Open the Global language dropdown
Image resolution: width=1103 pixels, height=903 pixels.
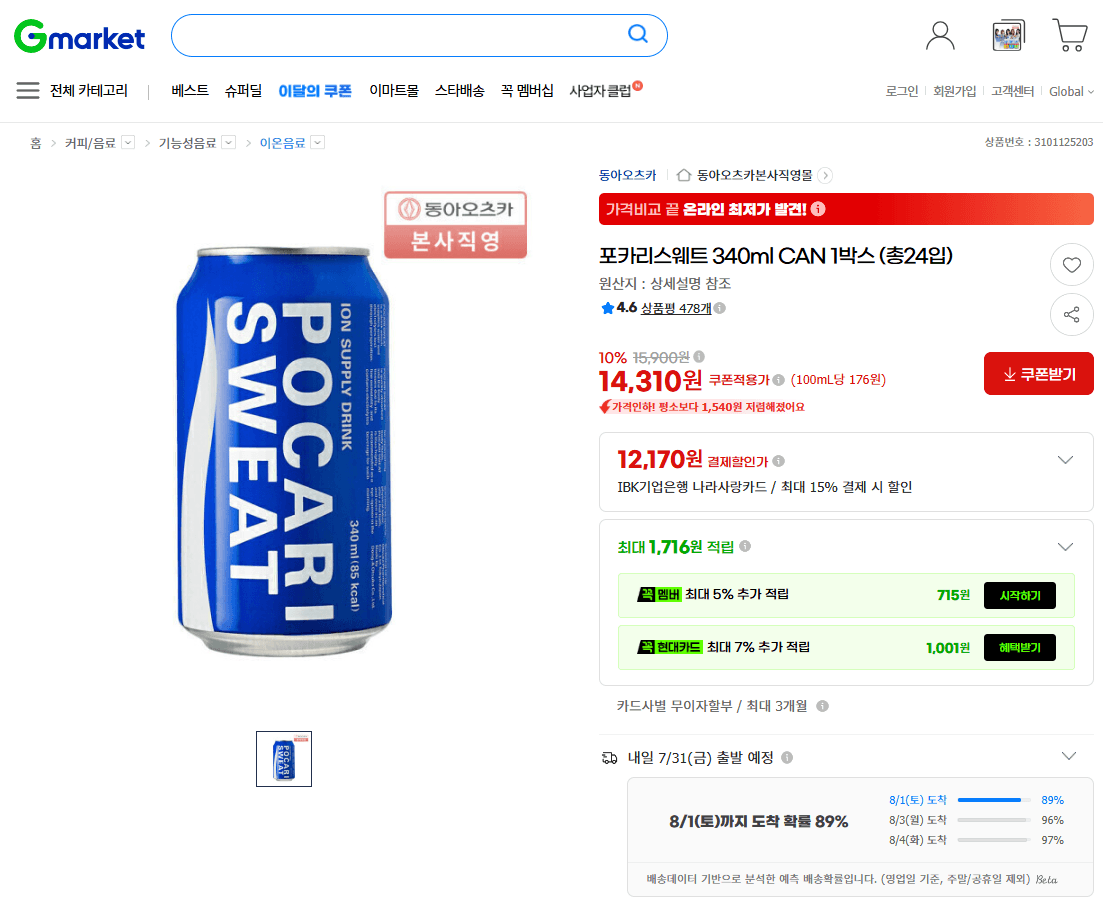(1071, 91)
